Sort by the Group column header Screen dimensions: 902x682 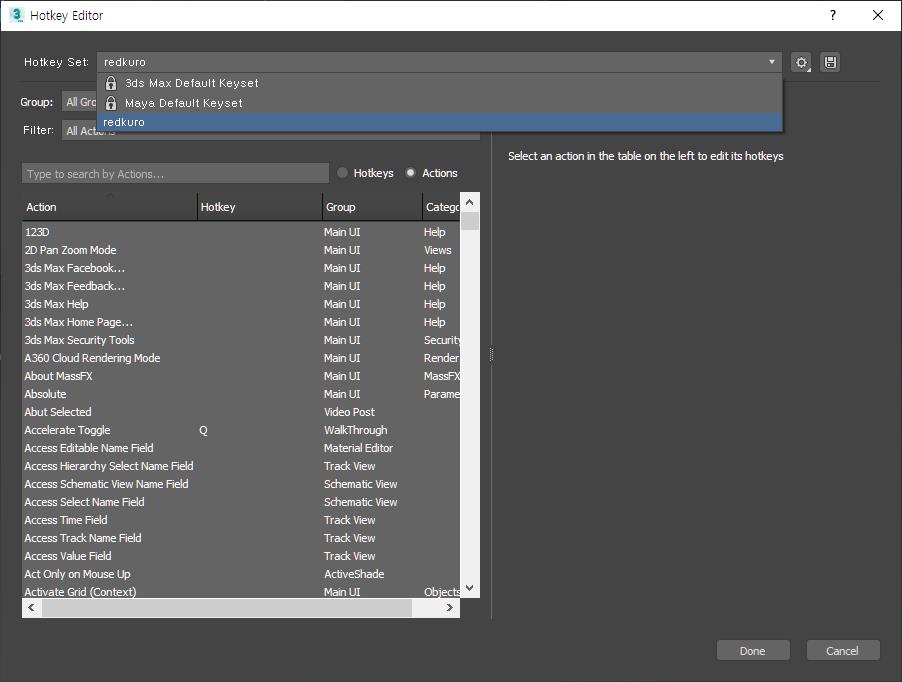click(372, 207)
